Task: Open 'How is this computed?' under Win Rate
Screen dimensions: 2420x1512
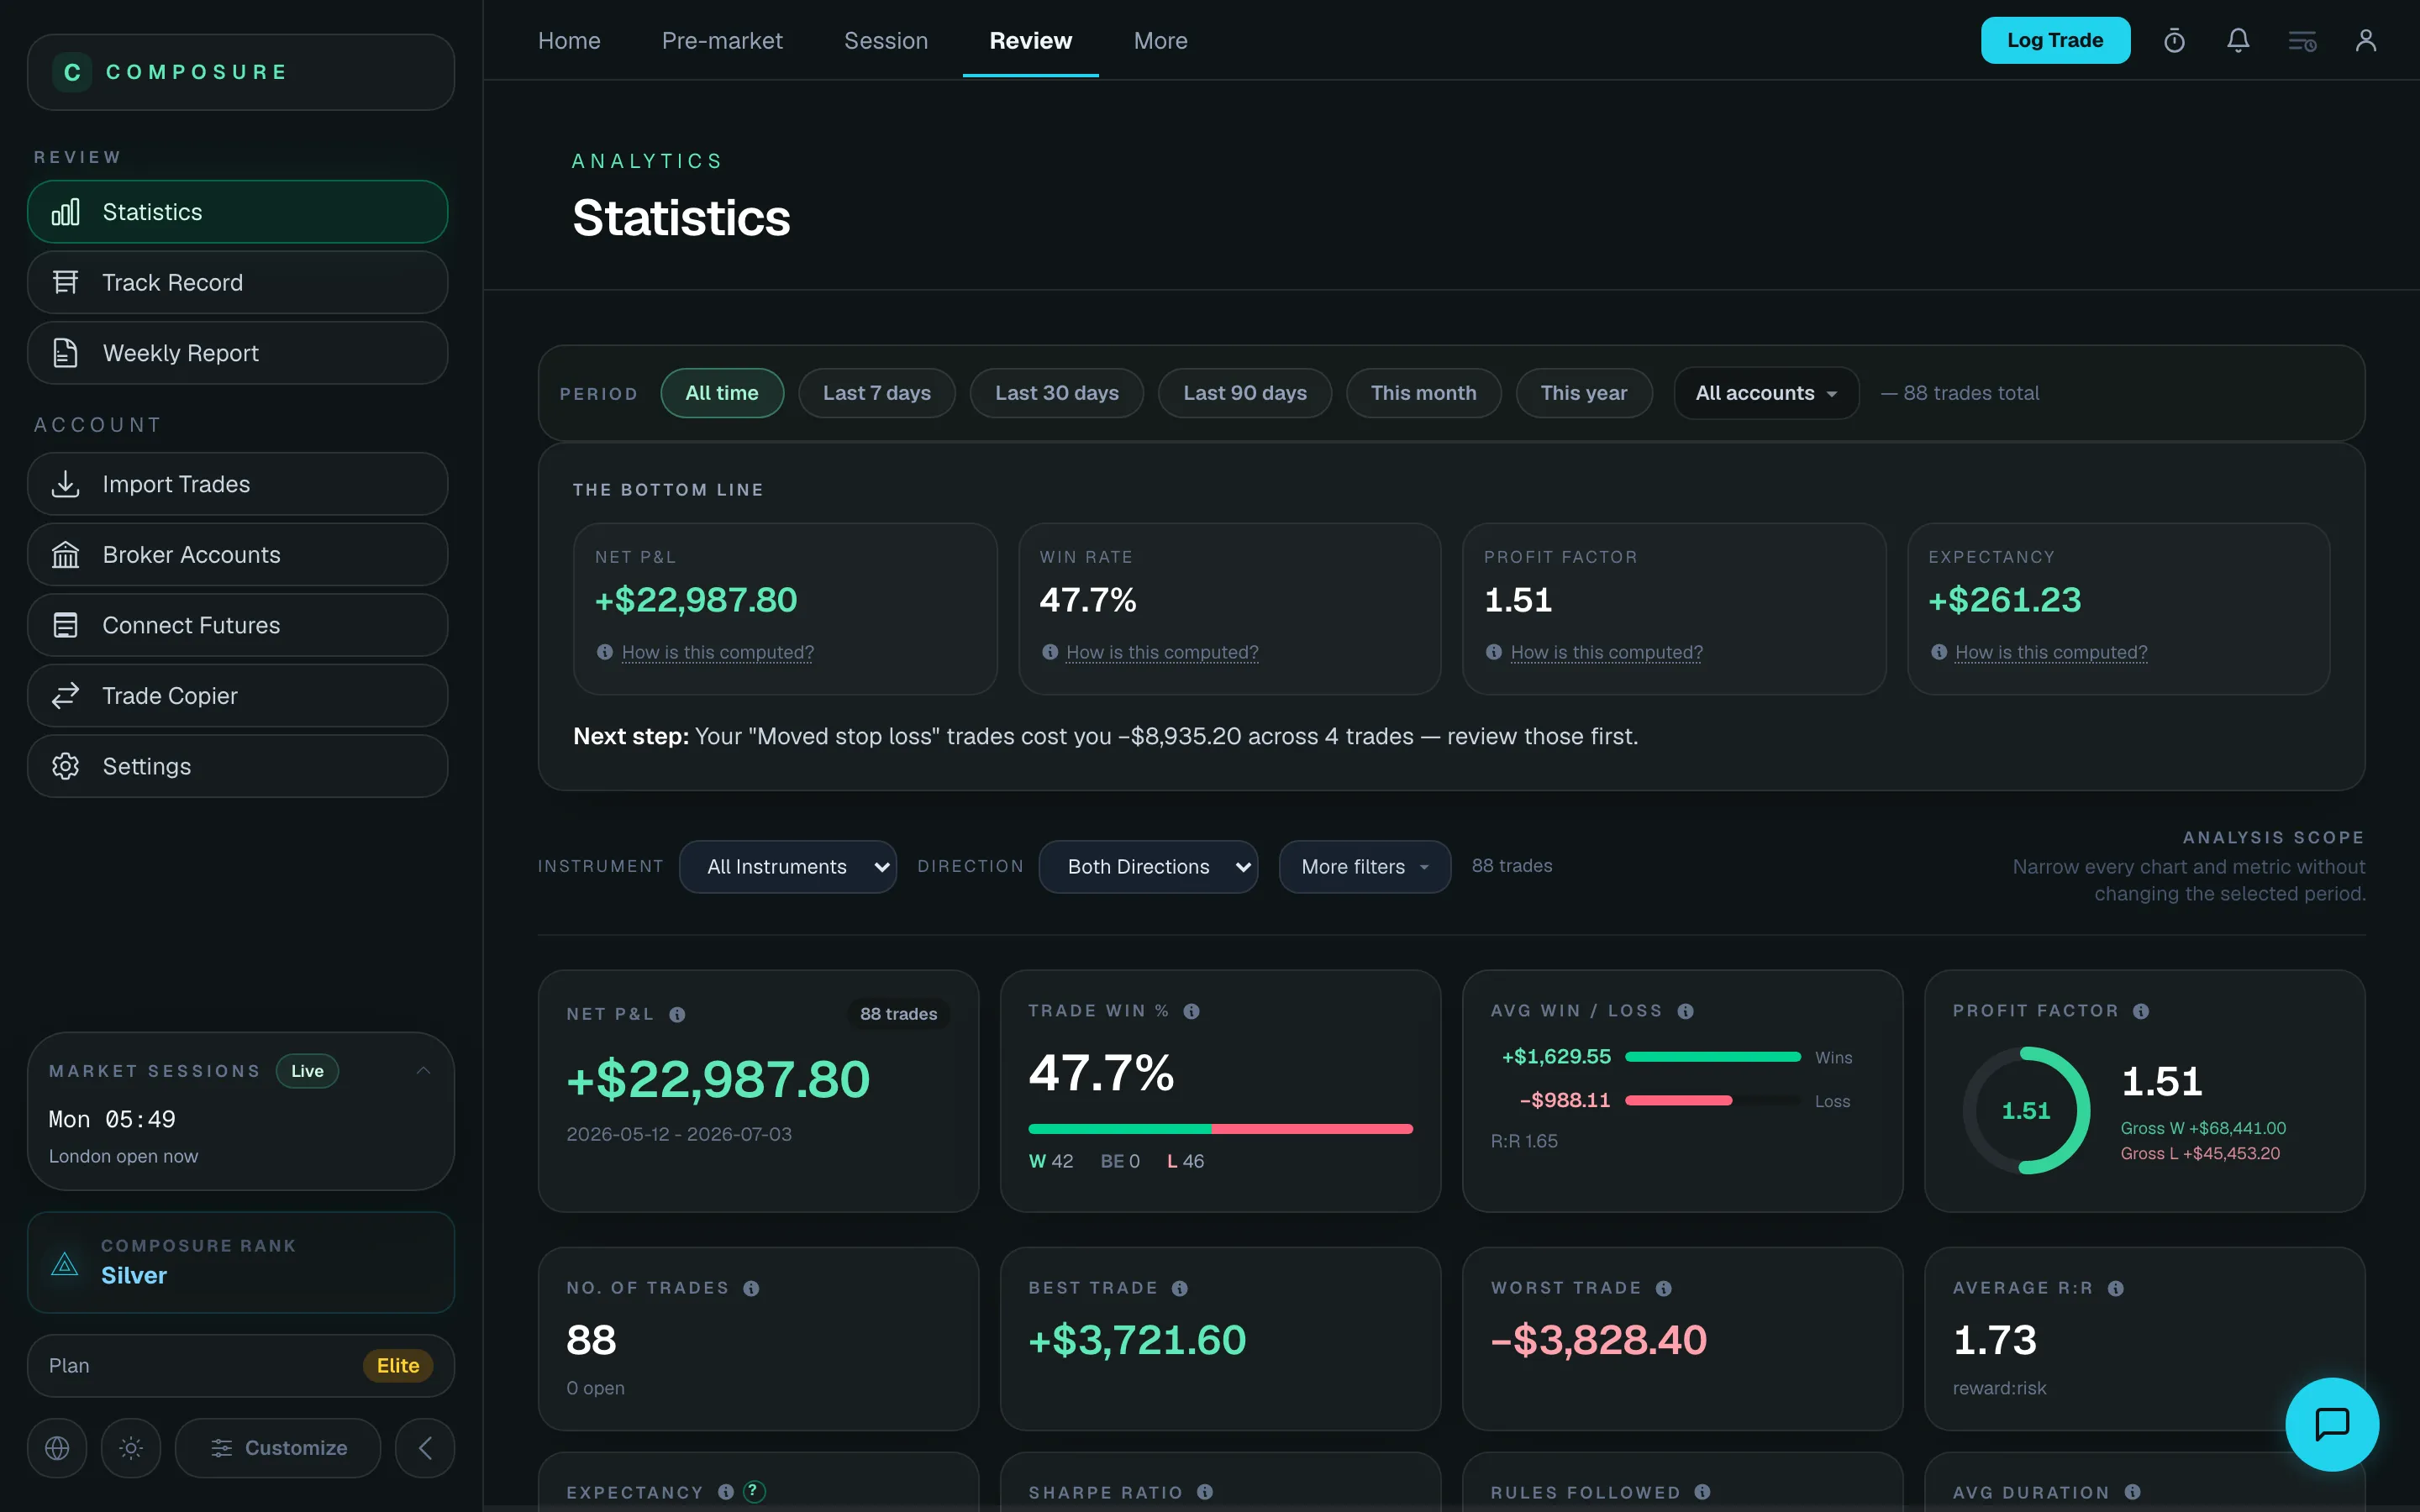Action: tap(1162, 652)
